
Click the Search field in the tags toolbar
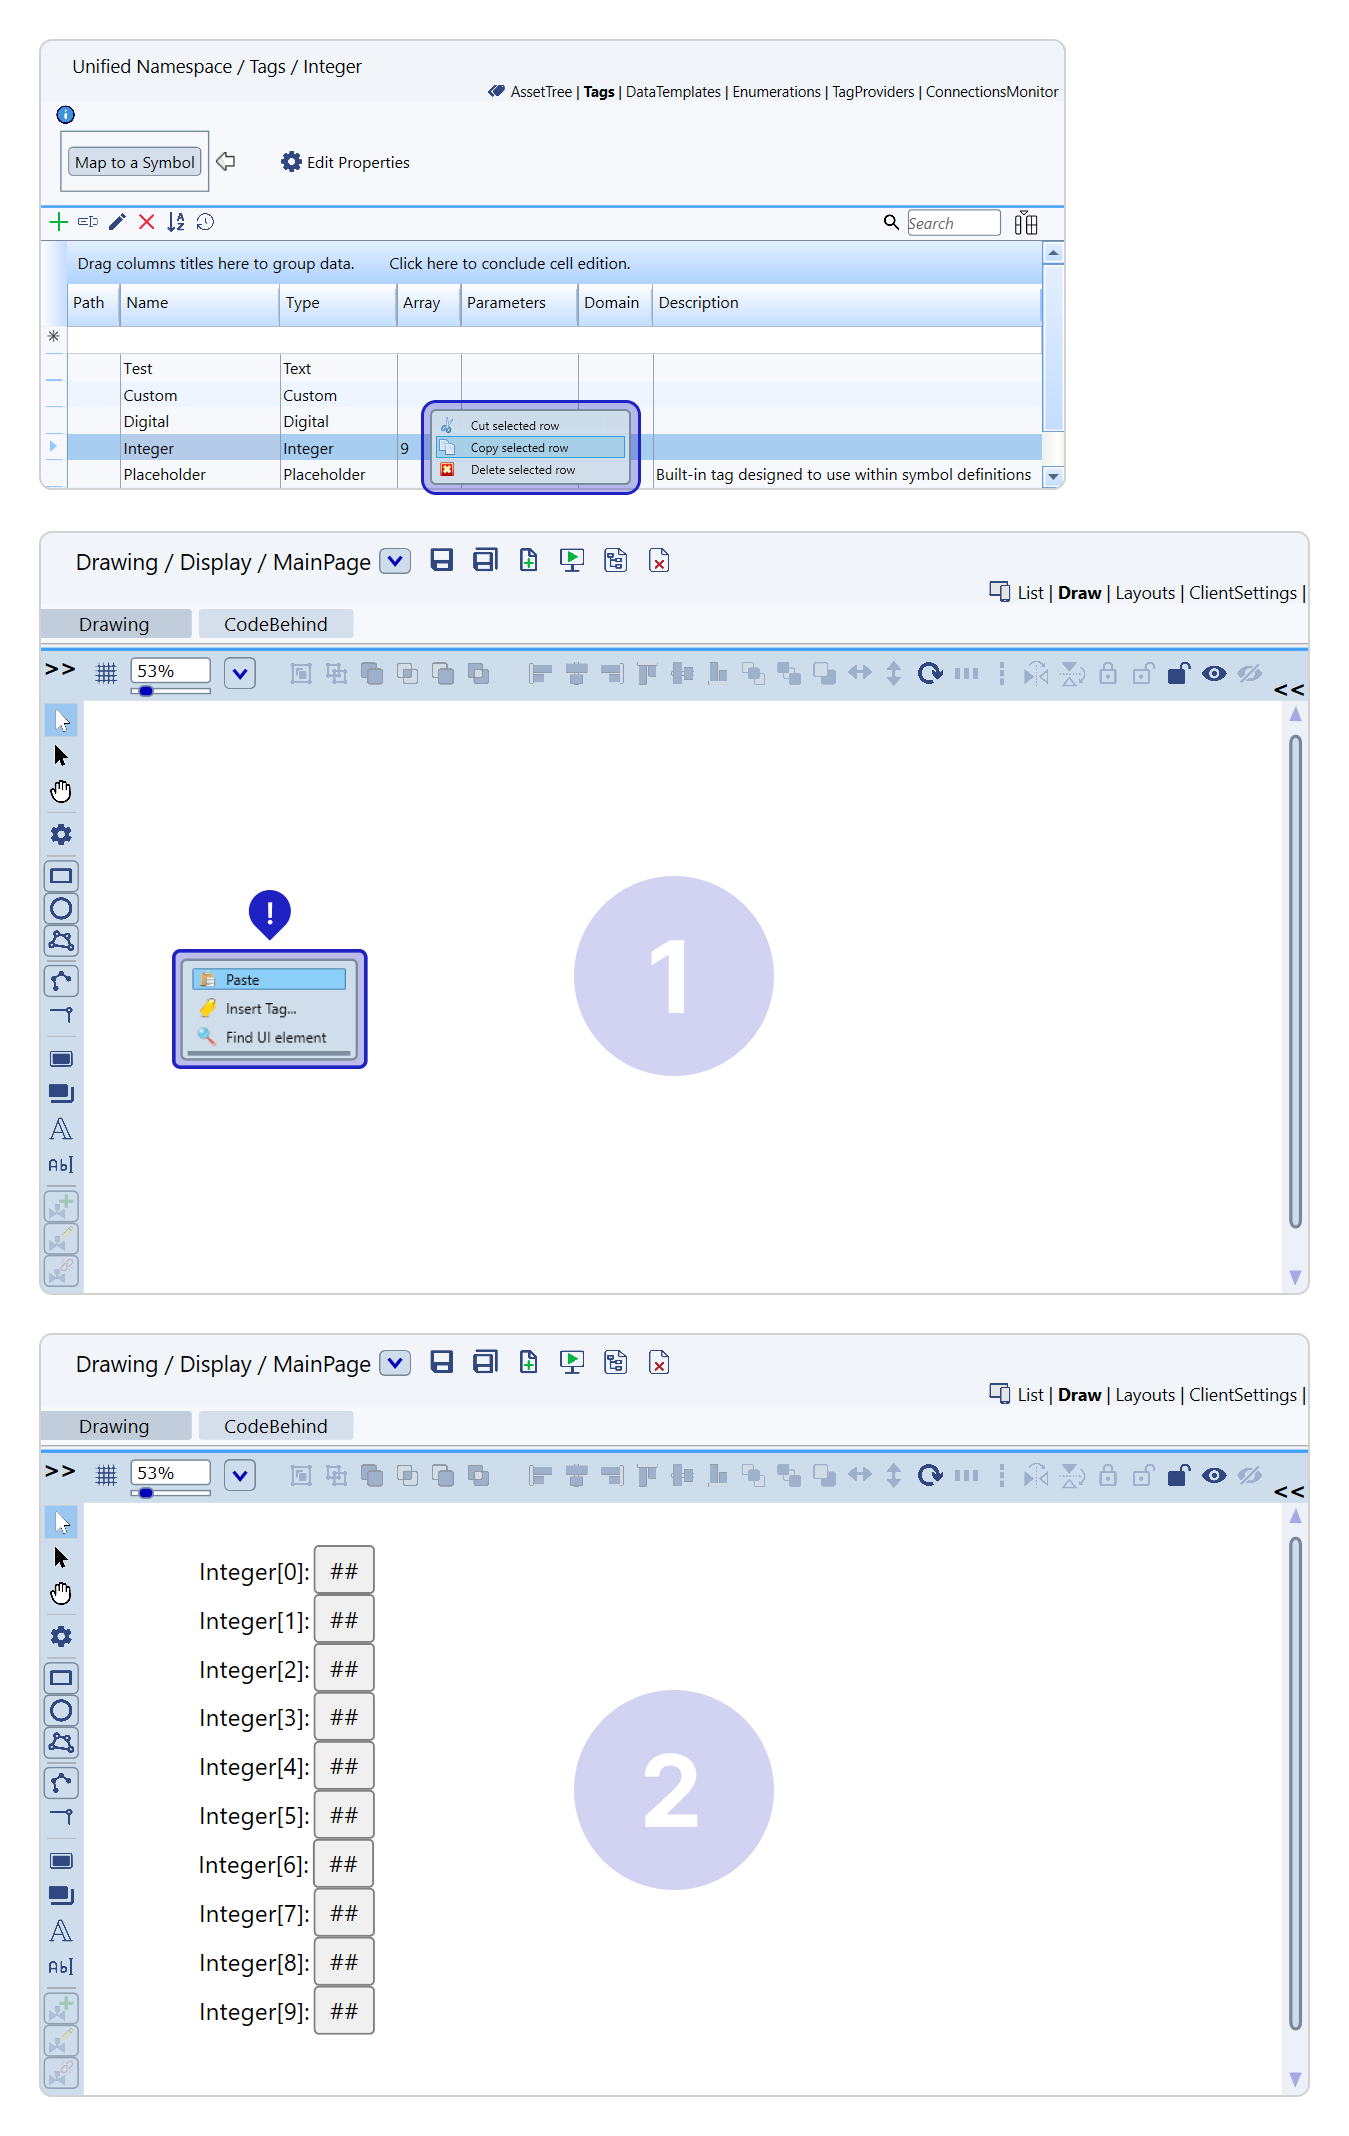click(x=952, y=223)
